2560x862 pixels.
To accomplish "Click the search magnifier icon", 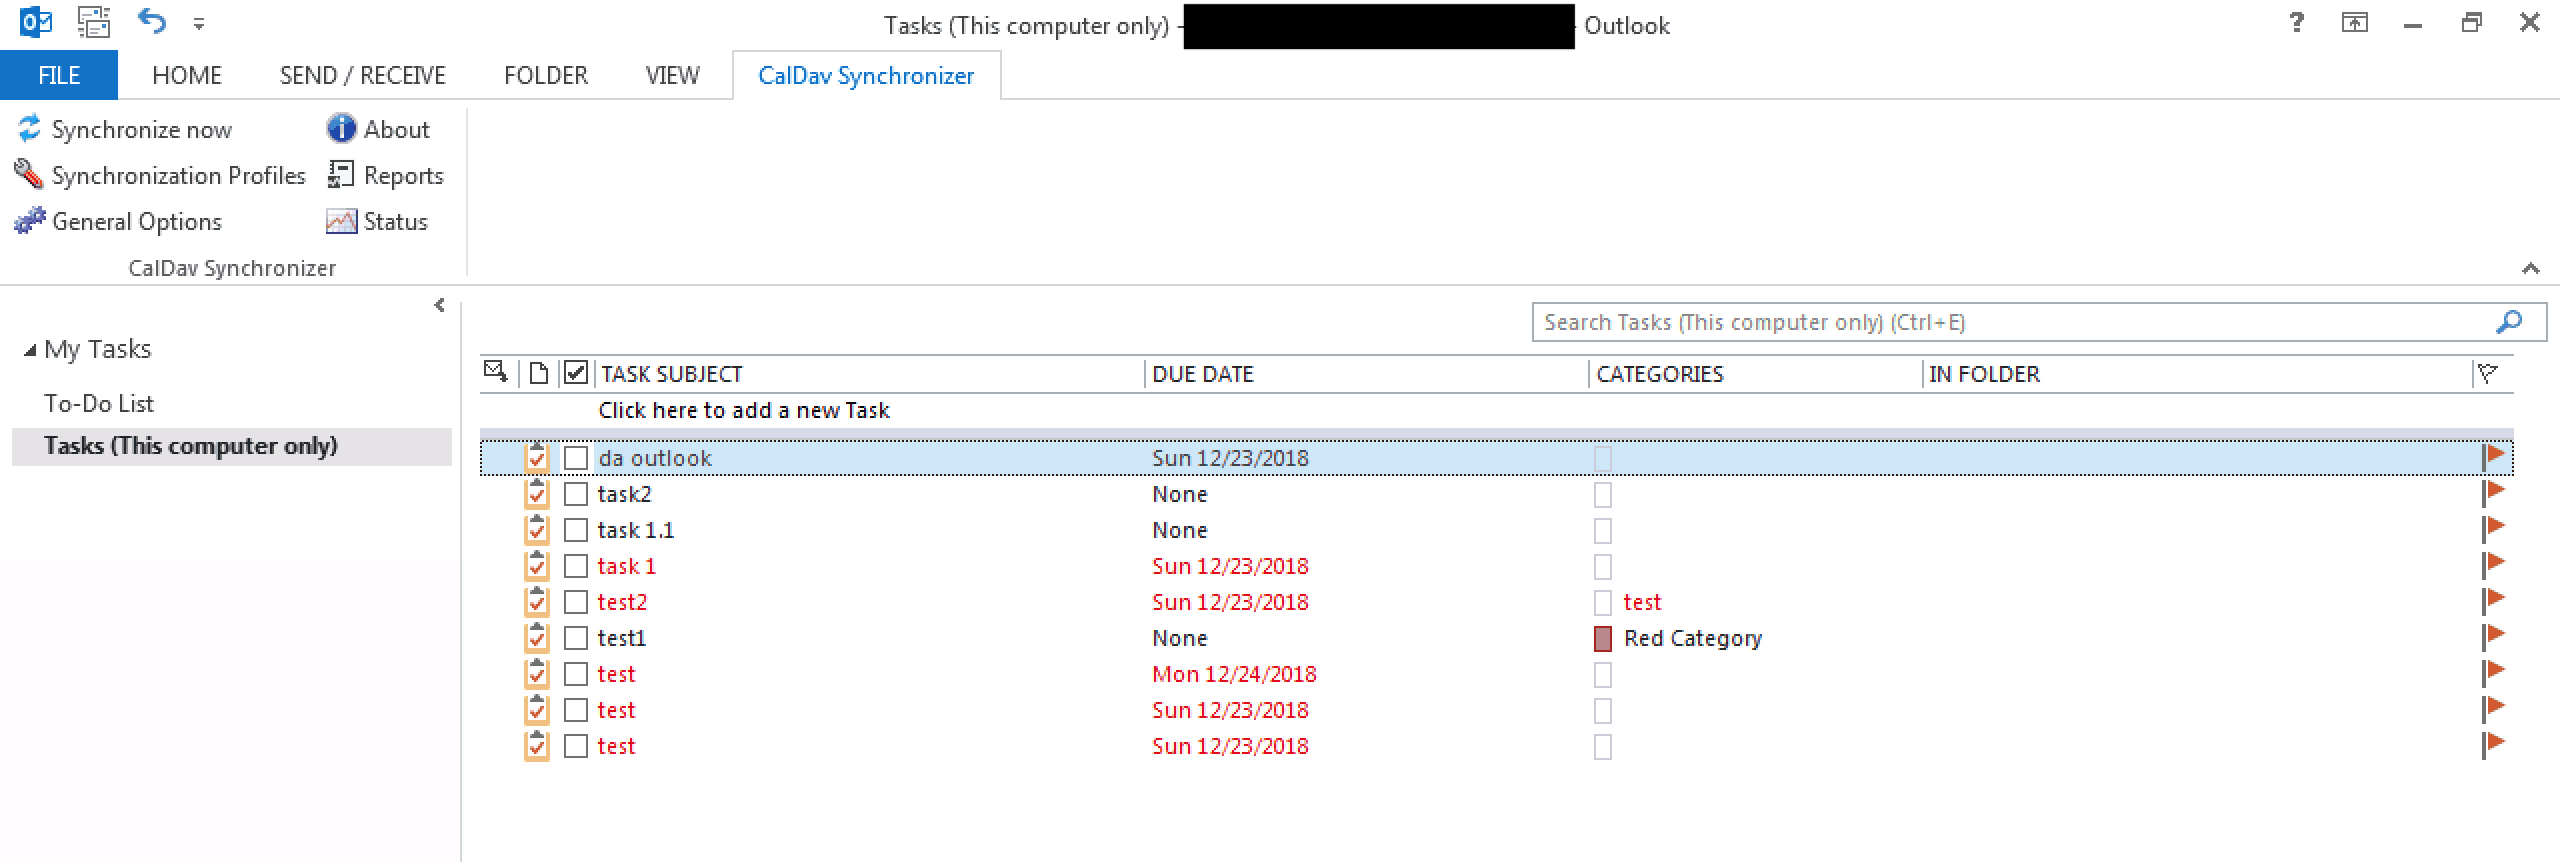I will click(x=2509, y=322).
